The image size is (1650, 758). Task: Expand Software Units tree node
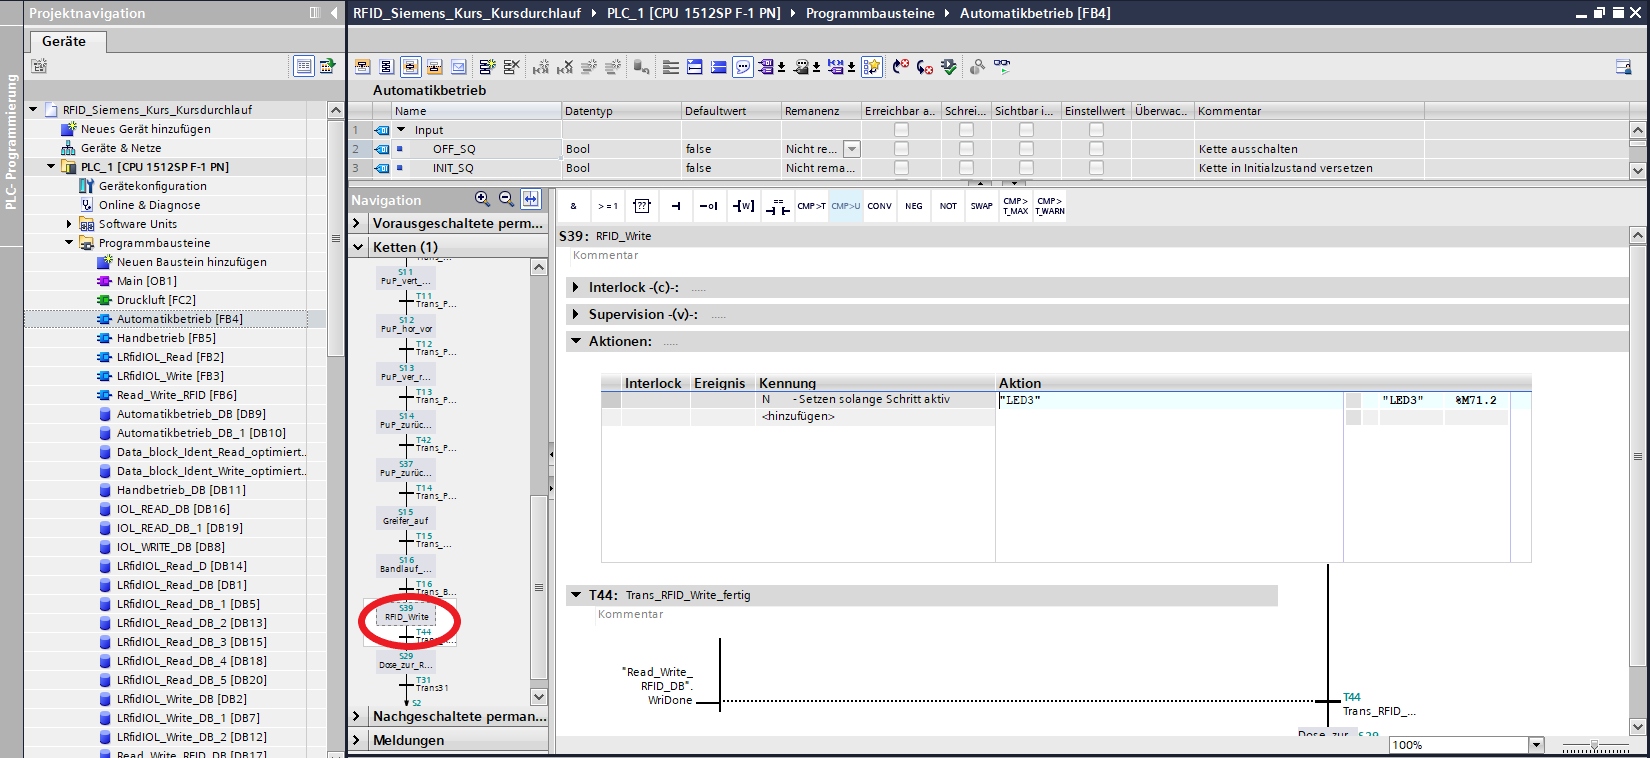point(69,224)
